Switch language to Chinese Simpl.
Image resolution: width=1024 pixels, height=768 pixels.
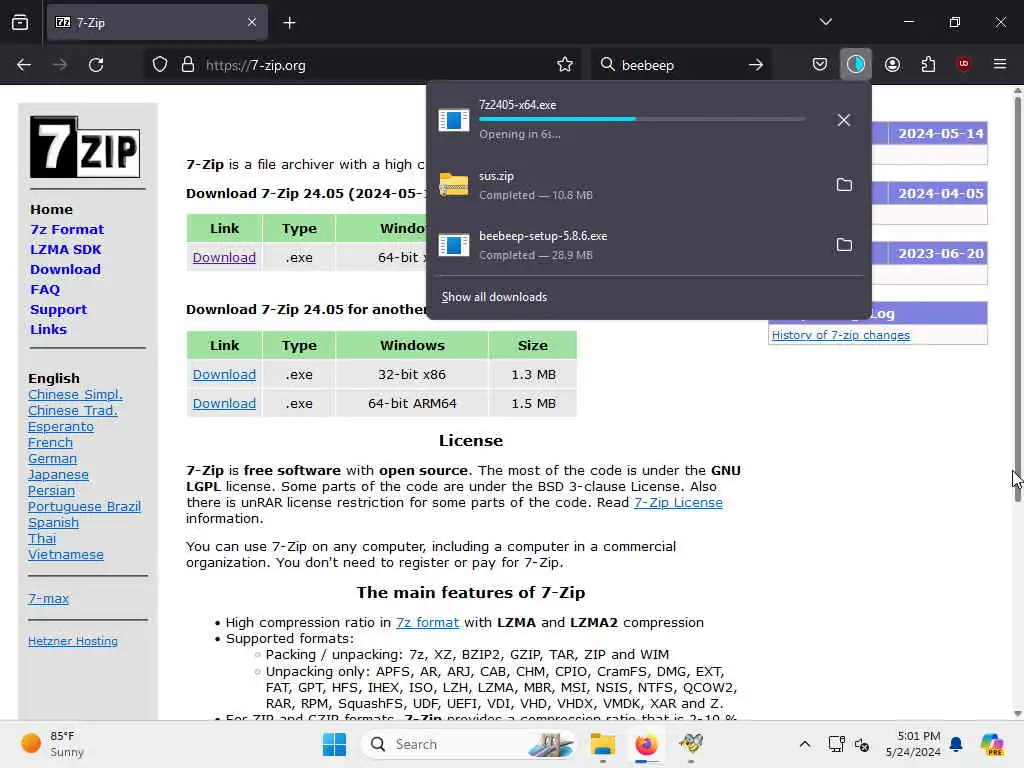coord(75,394)
